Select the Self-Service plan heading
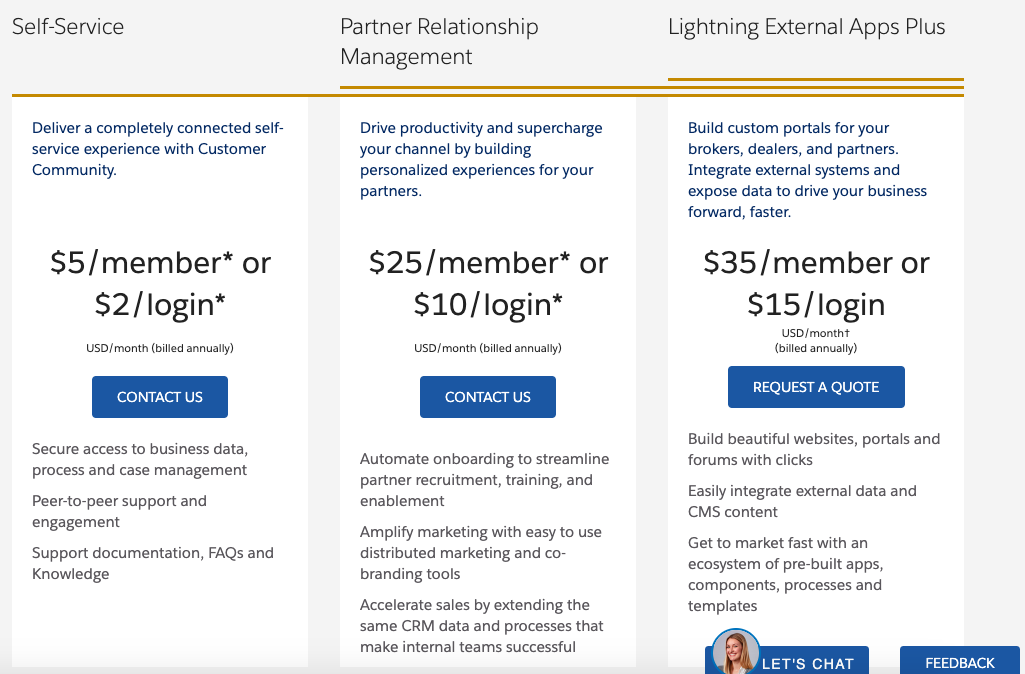 [68, 26]
